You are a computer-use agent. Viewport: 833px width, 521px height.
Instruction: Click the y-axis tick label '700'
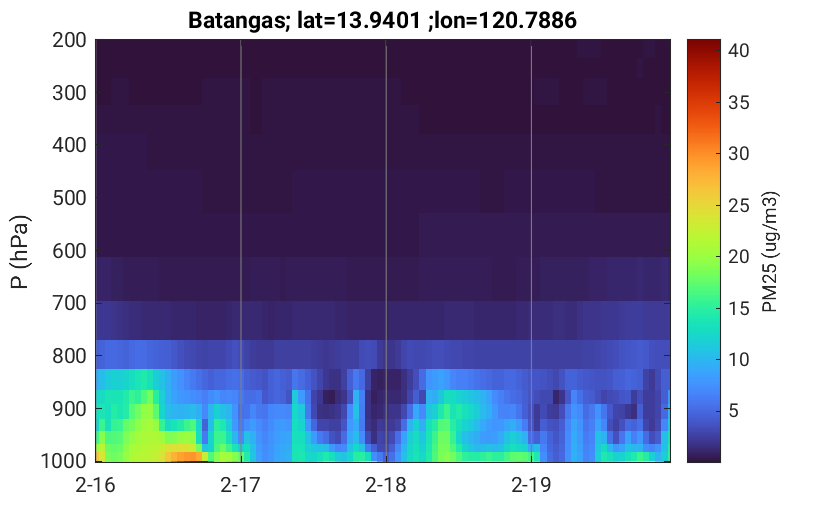coord(69,303)
